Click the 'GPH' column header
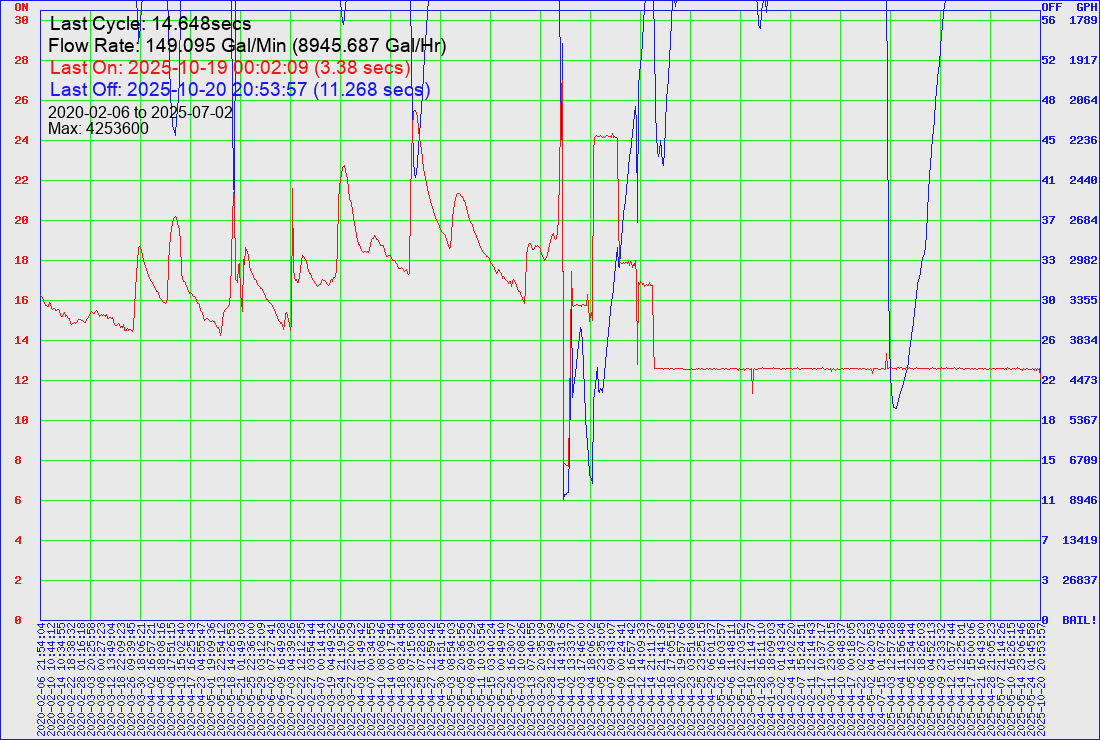 [x=1086, y=6]
